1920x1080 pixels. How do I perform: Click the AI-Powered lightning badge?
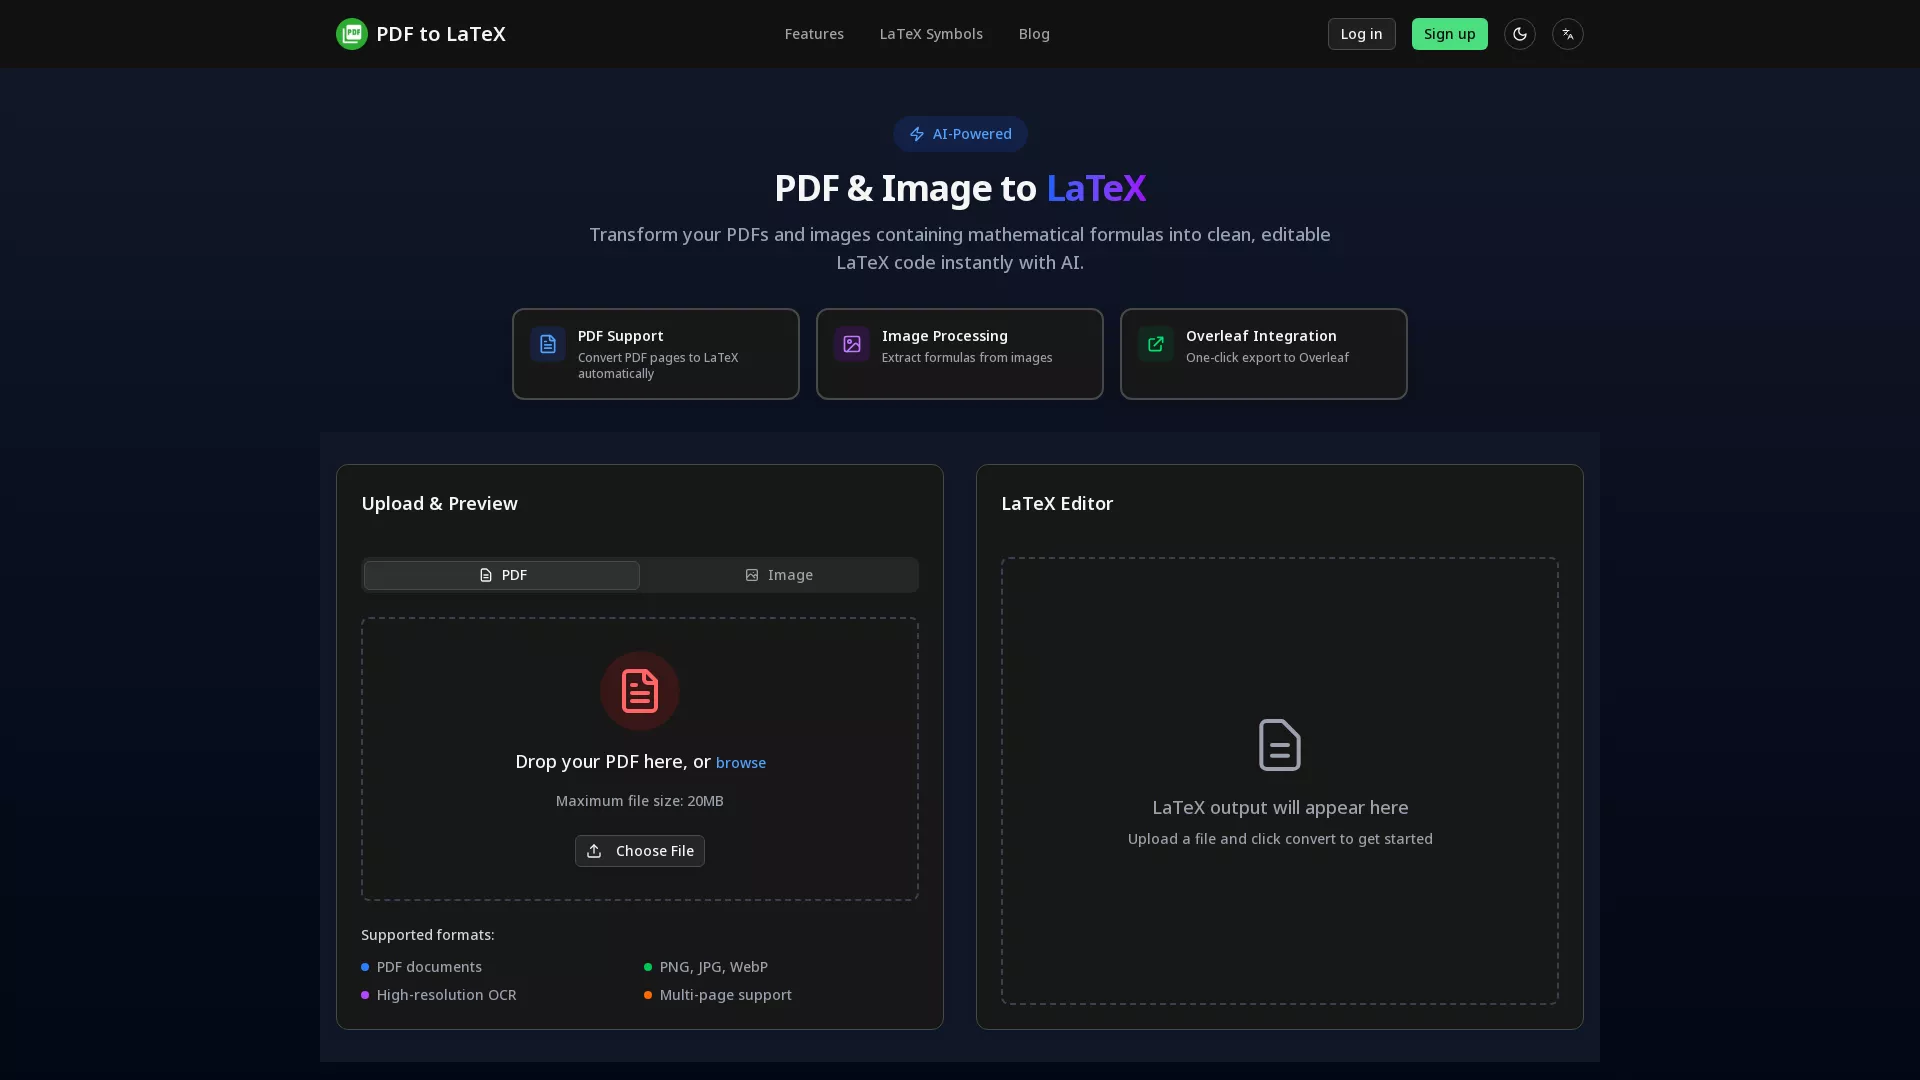pos(959,134)
